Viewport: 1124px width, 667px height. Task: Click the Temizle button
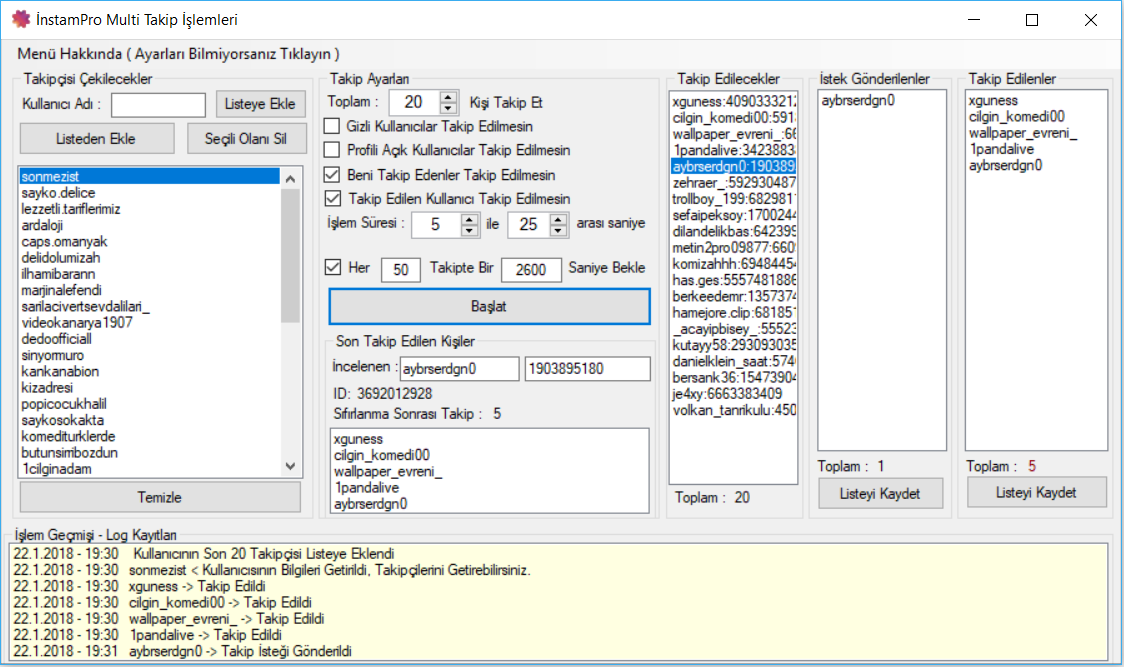160,497
